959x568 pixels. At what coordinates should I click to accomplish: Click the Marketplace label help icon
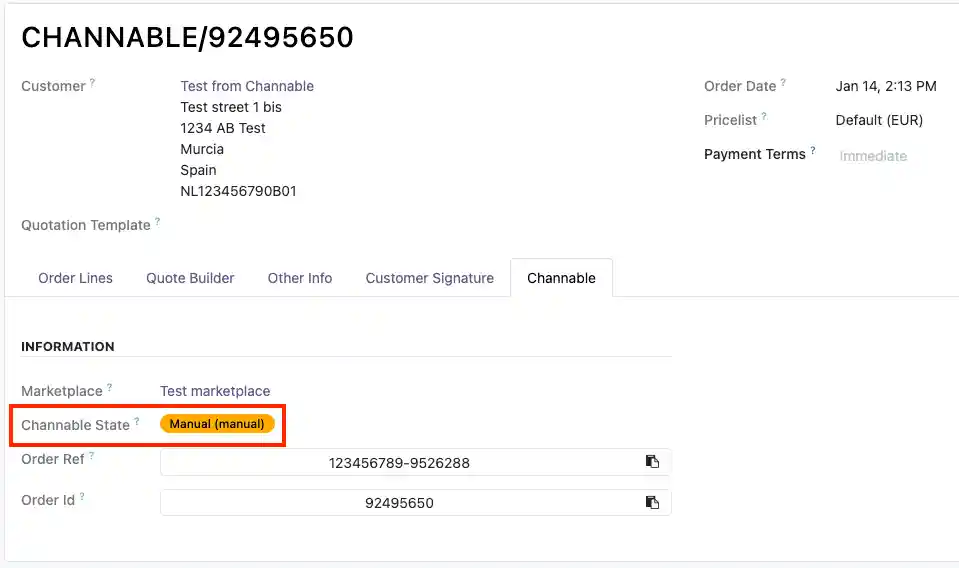tap(110, 388)
